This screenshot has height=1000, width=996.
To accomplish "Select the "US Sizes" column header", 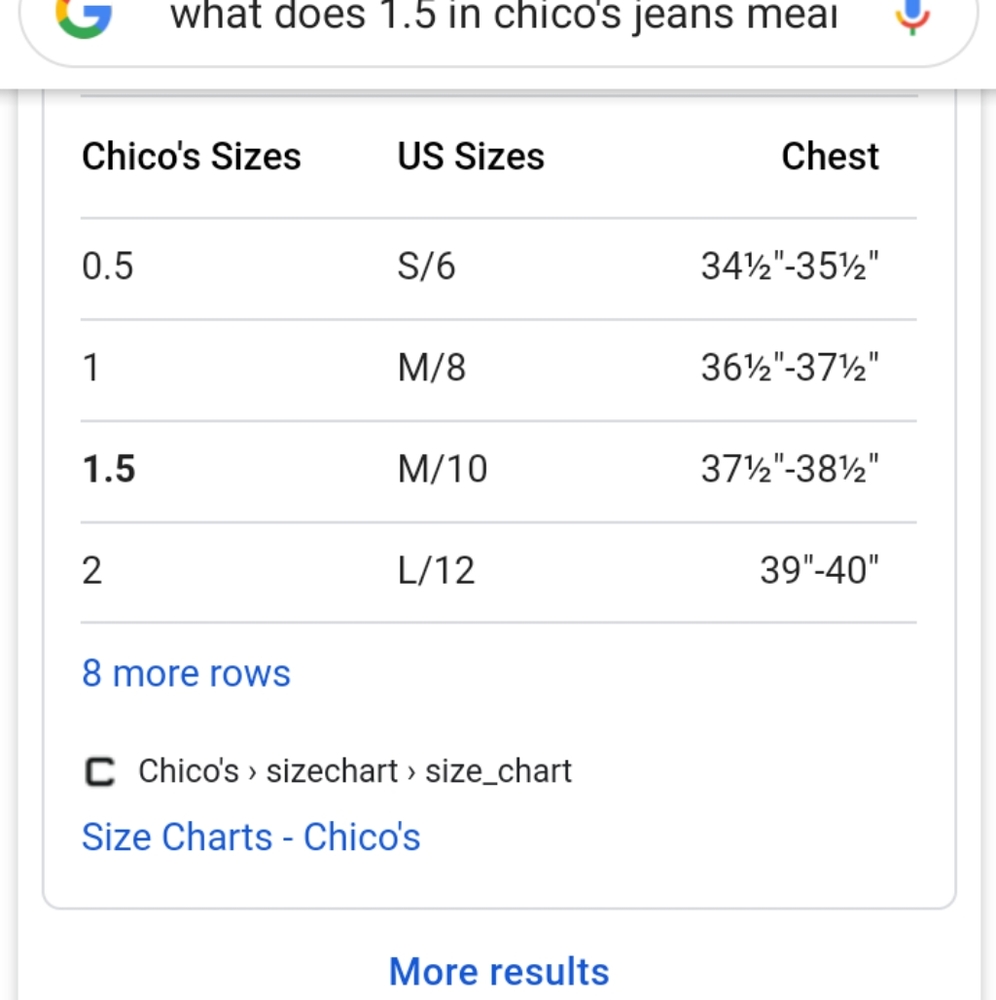I will (471, 157).
